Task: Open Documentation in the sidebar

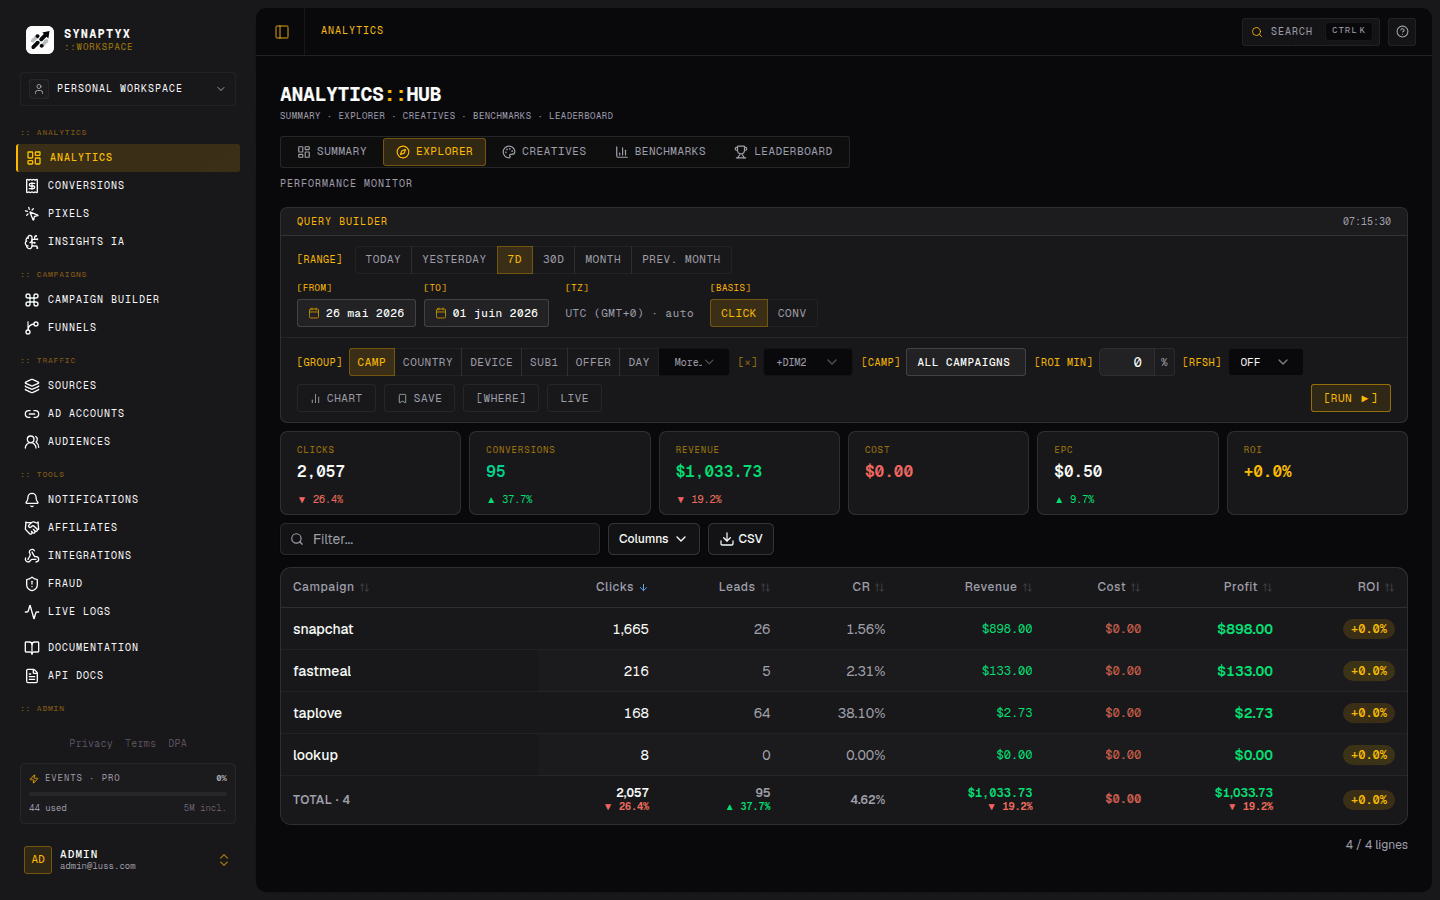Action: 128,648
